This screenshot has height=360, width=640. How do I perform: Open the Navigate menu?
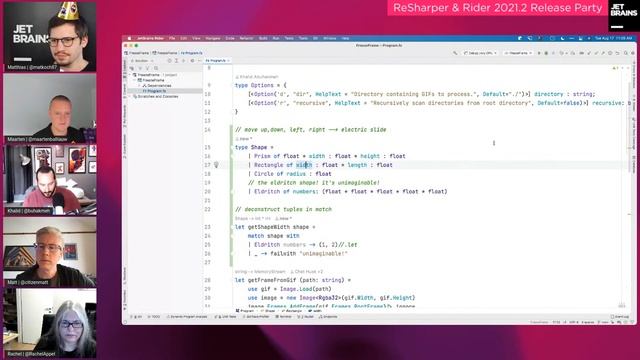[x=213, y=38]
